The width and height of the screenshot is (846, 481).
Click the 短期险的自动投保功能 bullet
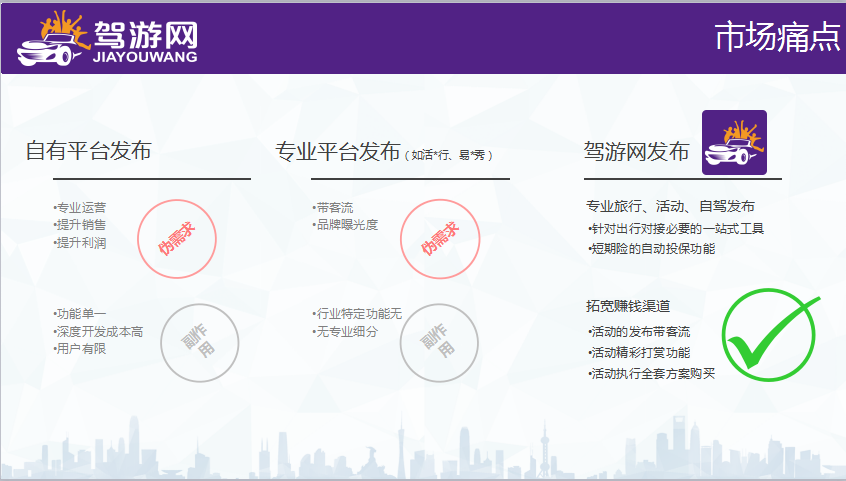[x=651, y=249]
